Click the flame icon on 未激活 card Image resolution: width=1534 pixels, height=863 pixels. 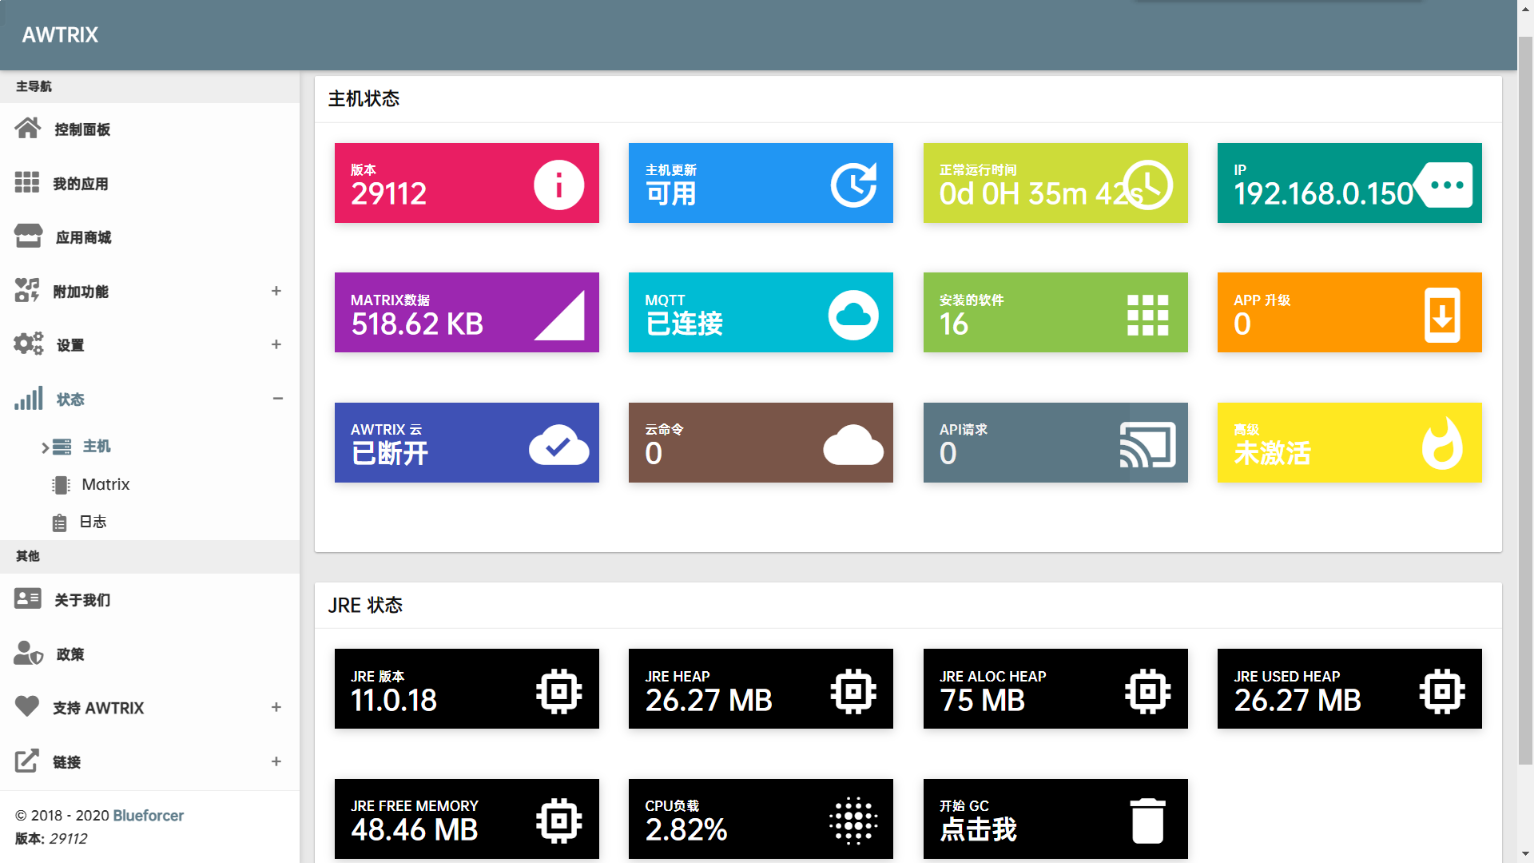tap(1442, 443)
